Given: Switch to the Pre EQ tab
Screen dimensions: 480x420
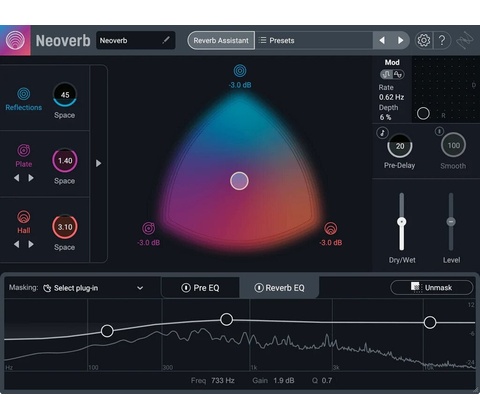Looking at the screenshot, I should (x=200, y=288).
